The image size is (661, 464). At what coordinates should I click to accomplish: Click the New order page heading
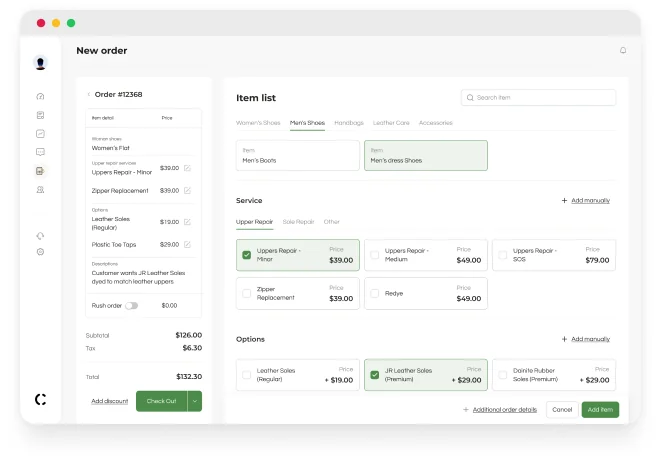[x=102, y=51]
